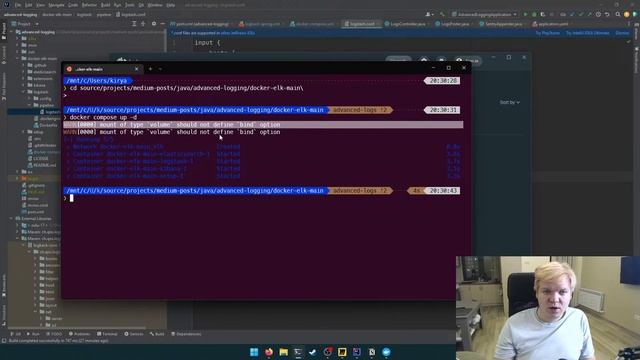Open the Dependencies tool window

tap(186, 334)
